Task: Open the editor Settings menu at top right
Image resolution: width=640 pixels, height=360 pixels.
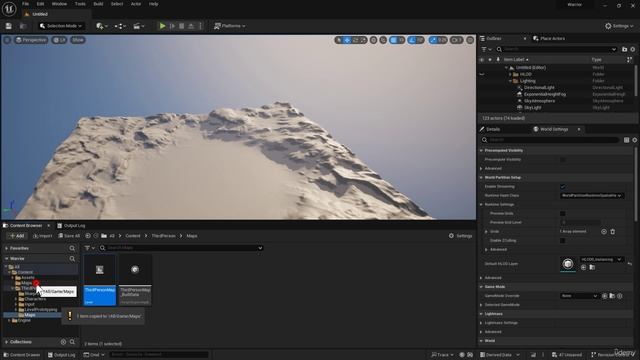Action: click(619, 26)
